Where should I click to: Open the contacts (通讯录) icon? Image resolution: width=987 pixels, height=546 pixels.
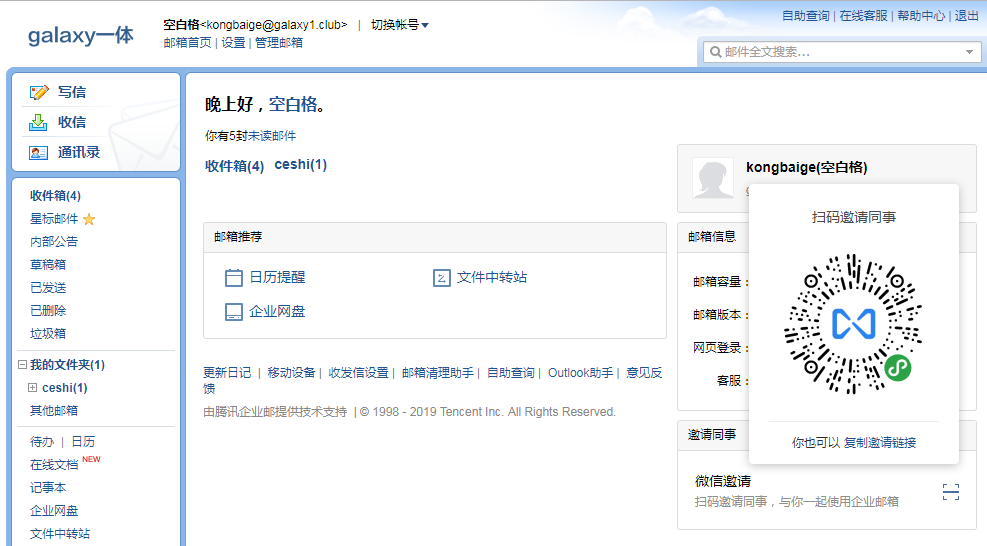(39, 152)
